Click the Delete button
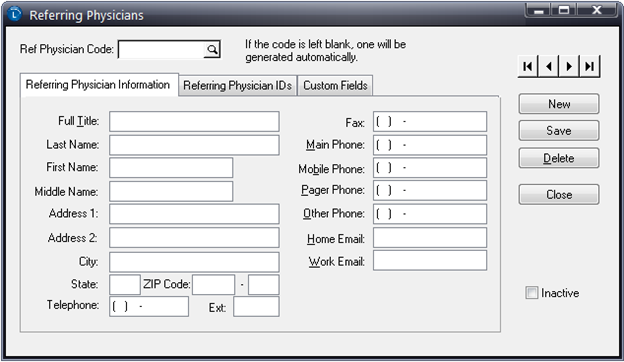Screen dimensions: 624x362 559,158
